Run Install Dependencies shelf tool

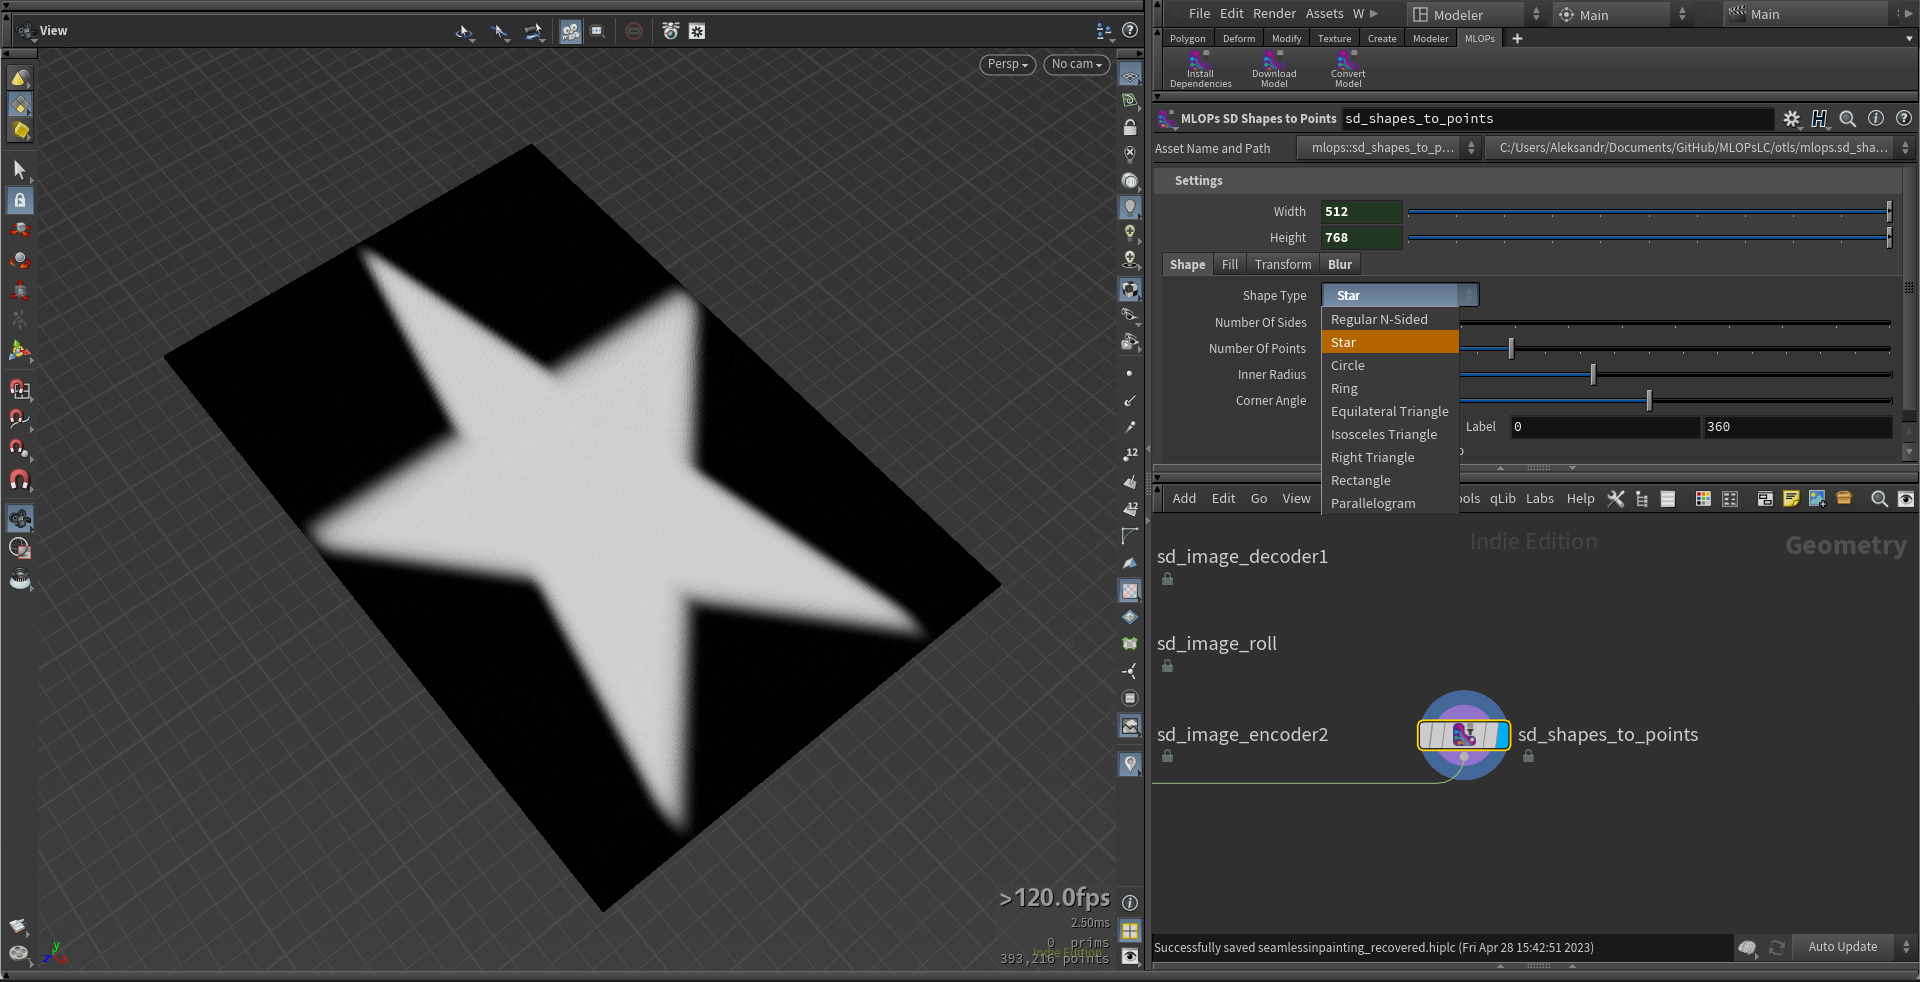click(1200, 70)
